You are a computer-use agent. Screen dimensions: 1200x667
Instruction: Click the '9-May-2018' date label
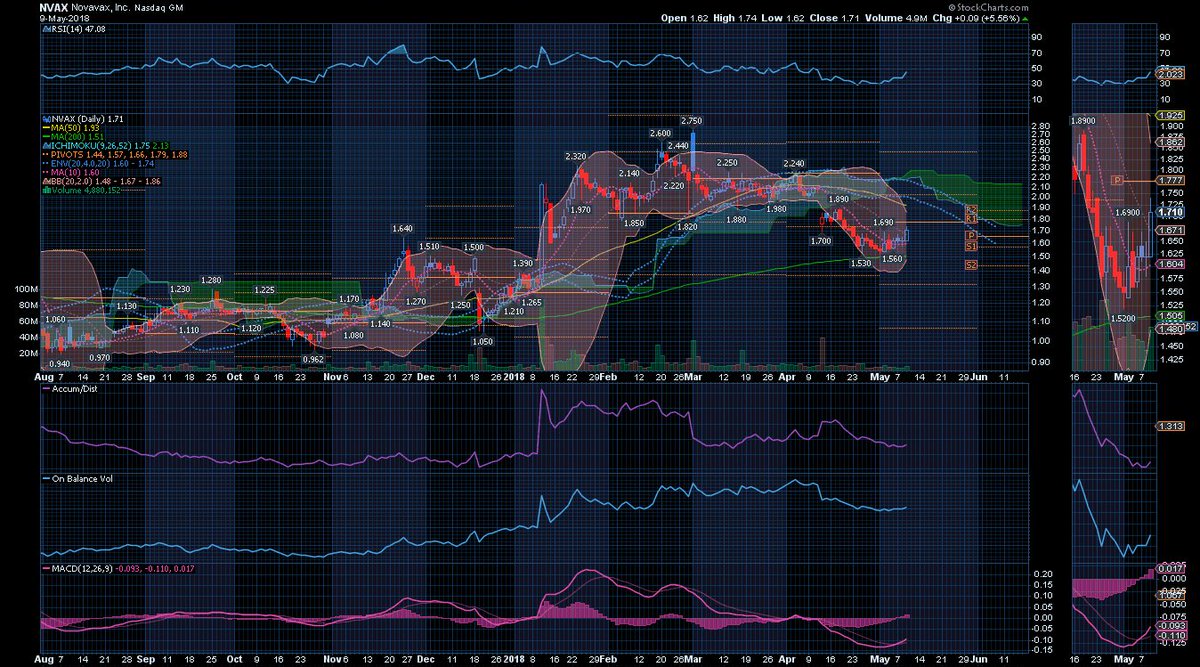click(x=65, y=19)
